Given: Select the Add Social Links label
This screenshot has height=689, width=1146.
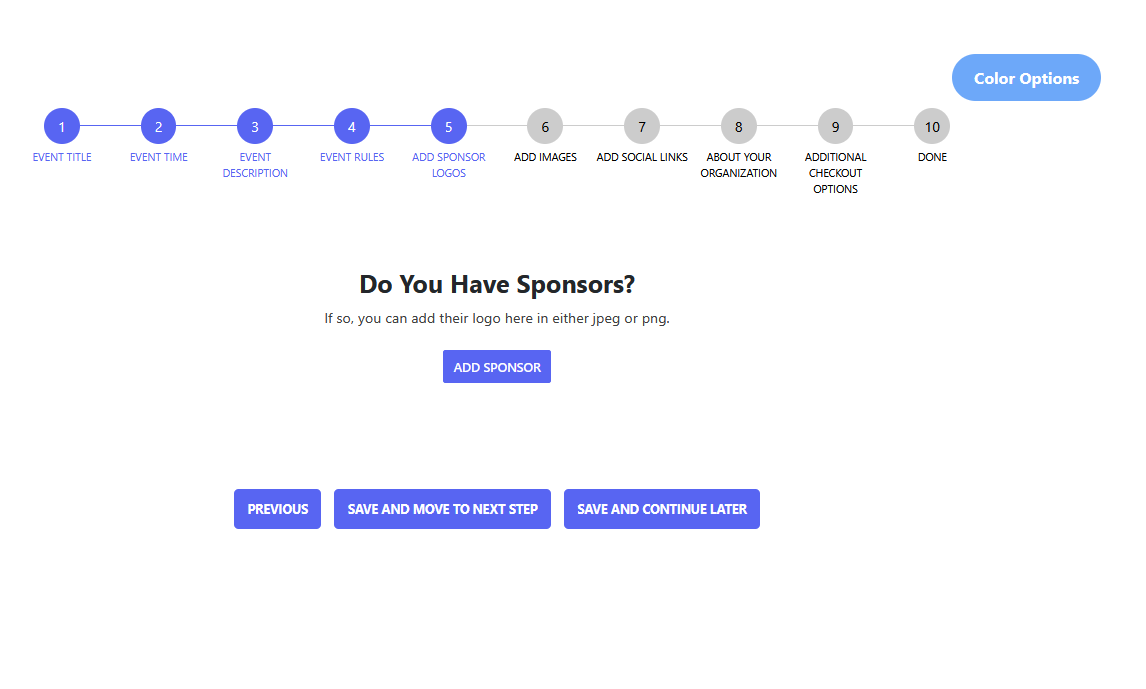Looking at the screenshot, I should (642, 157).
